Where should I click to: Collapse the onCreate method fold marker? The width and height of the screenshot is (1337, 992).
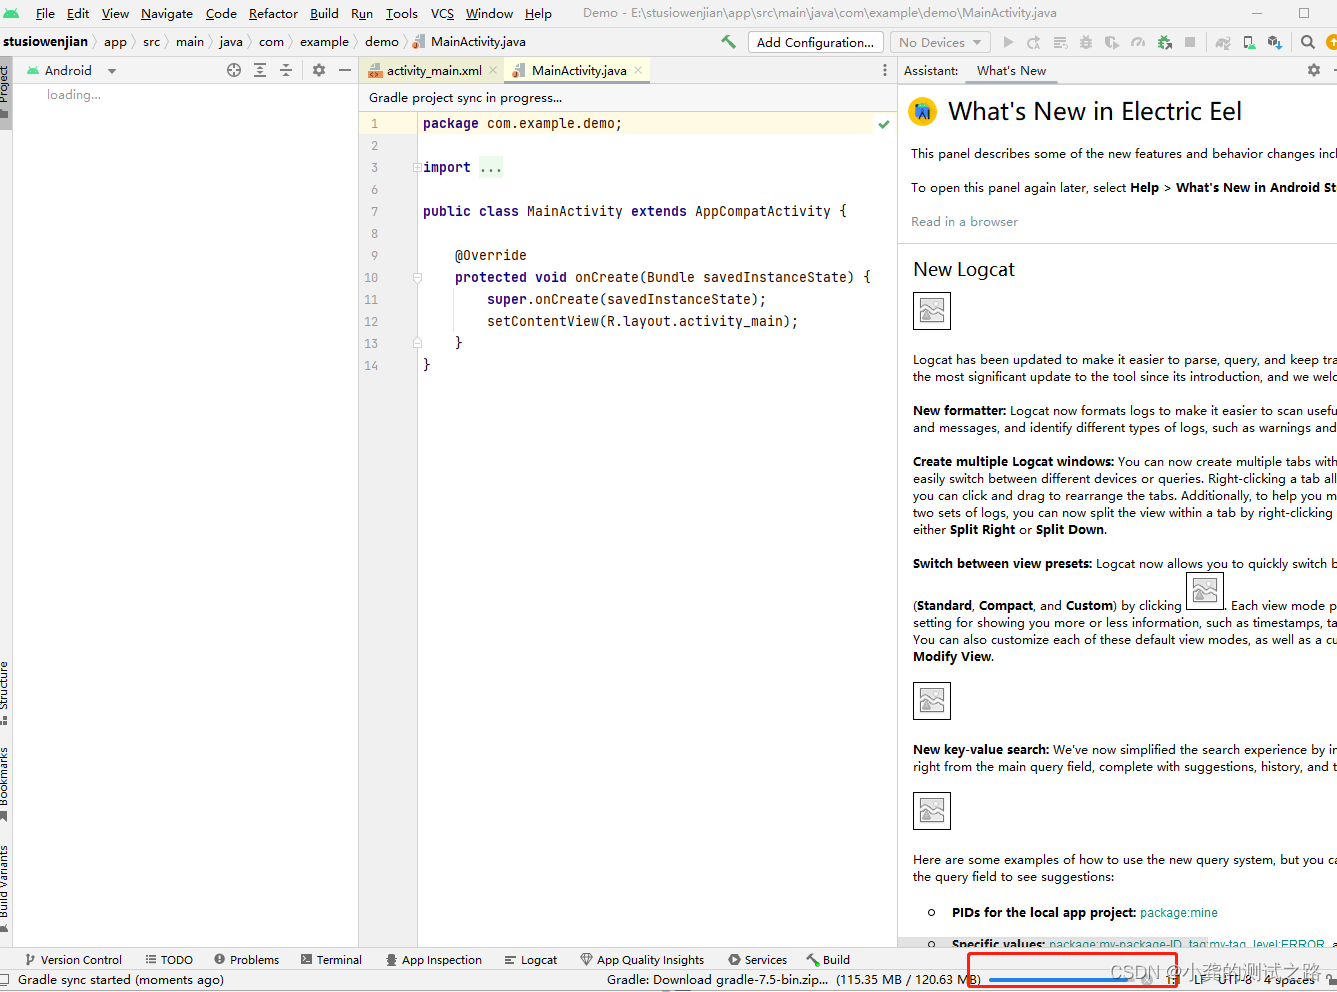417,278
